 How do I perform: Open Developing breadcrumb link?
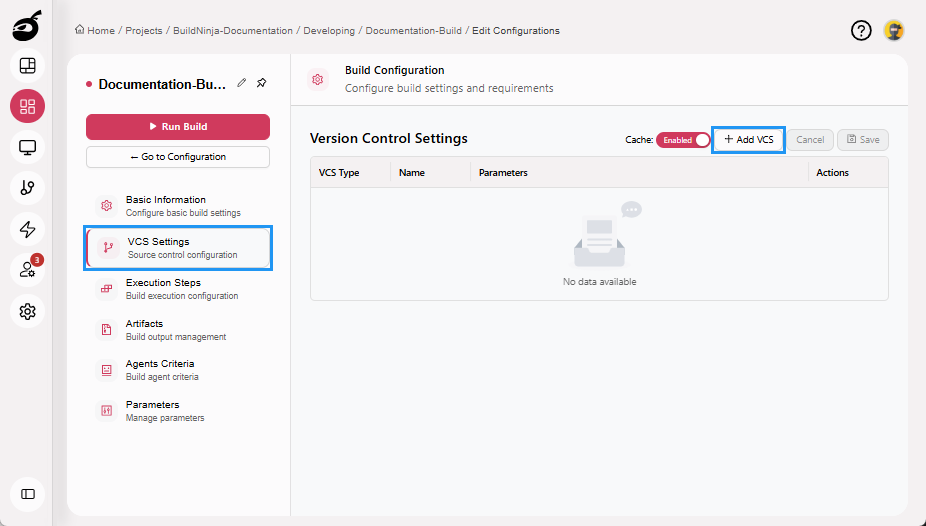329,31
